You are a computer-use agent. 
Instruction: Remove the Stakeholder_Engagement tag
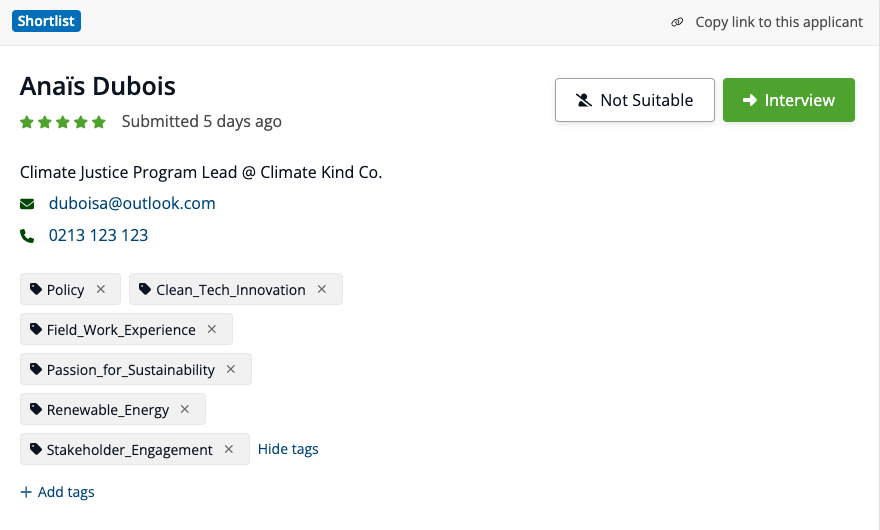[229, 449]
